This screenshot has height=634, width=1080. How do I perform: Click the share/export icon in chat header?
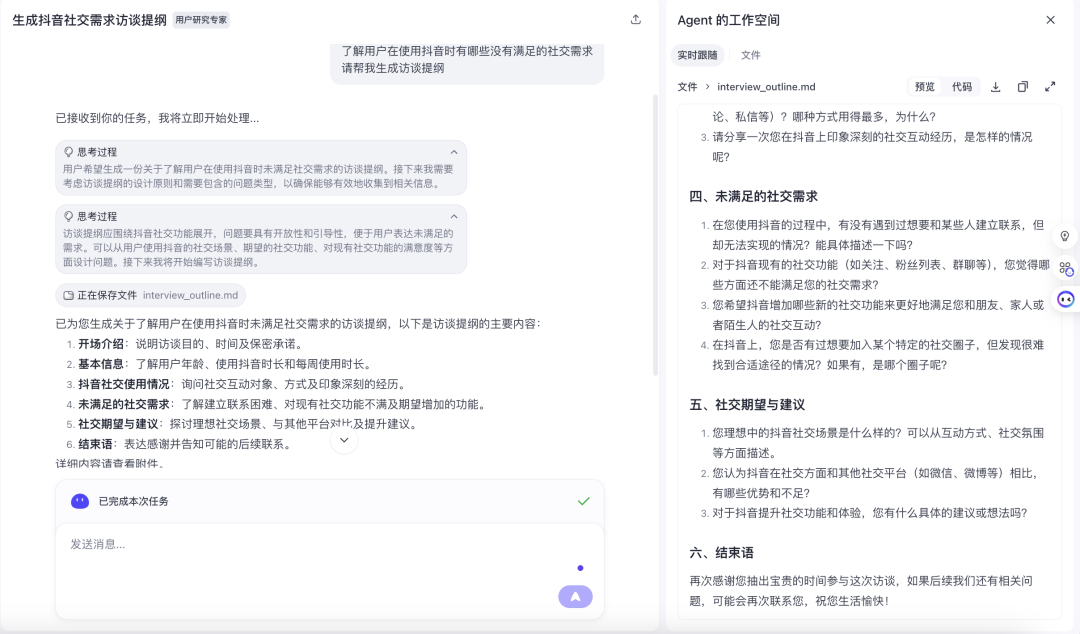(636, 19)
